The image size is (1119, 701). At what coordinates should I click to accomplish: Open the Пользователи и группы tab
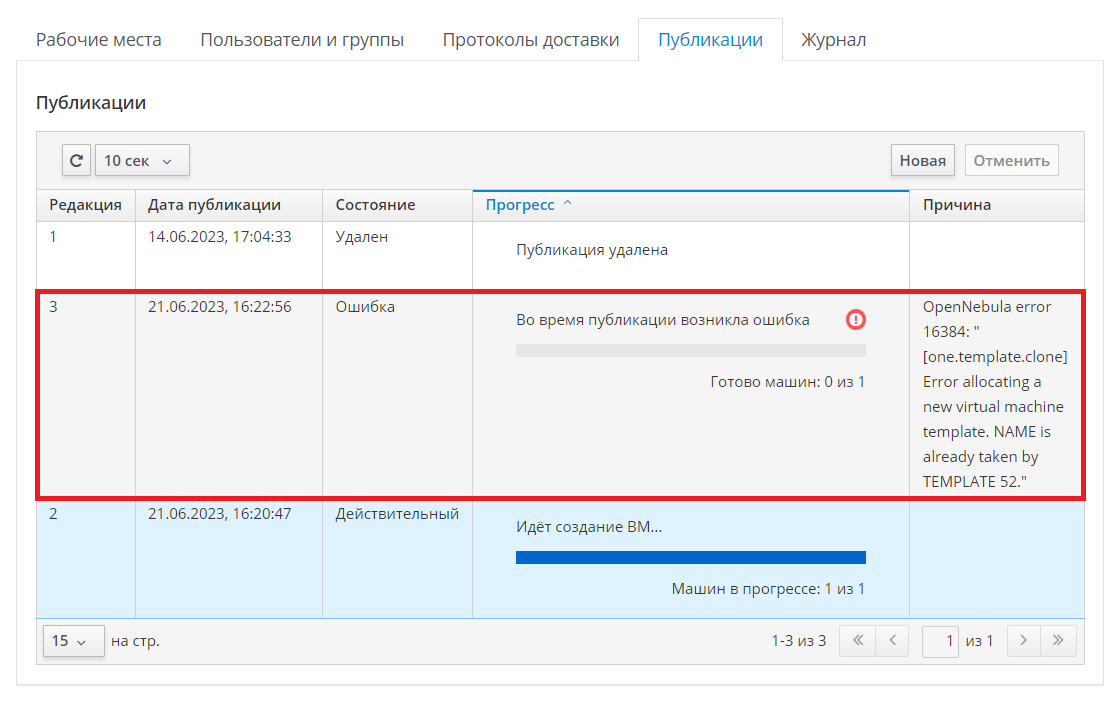(x=302, y=40)
